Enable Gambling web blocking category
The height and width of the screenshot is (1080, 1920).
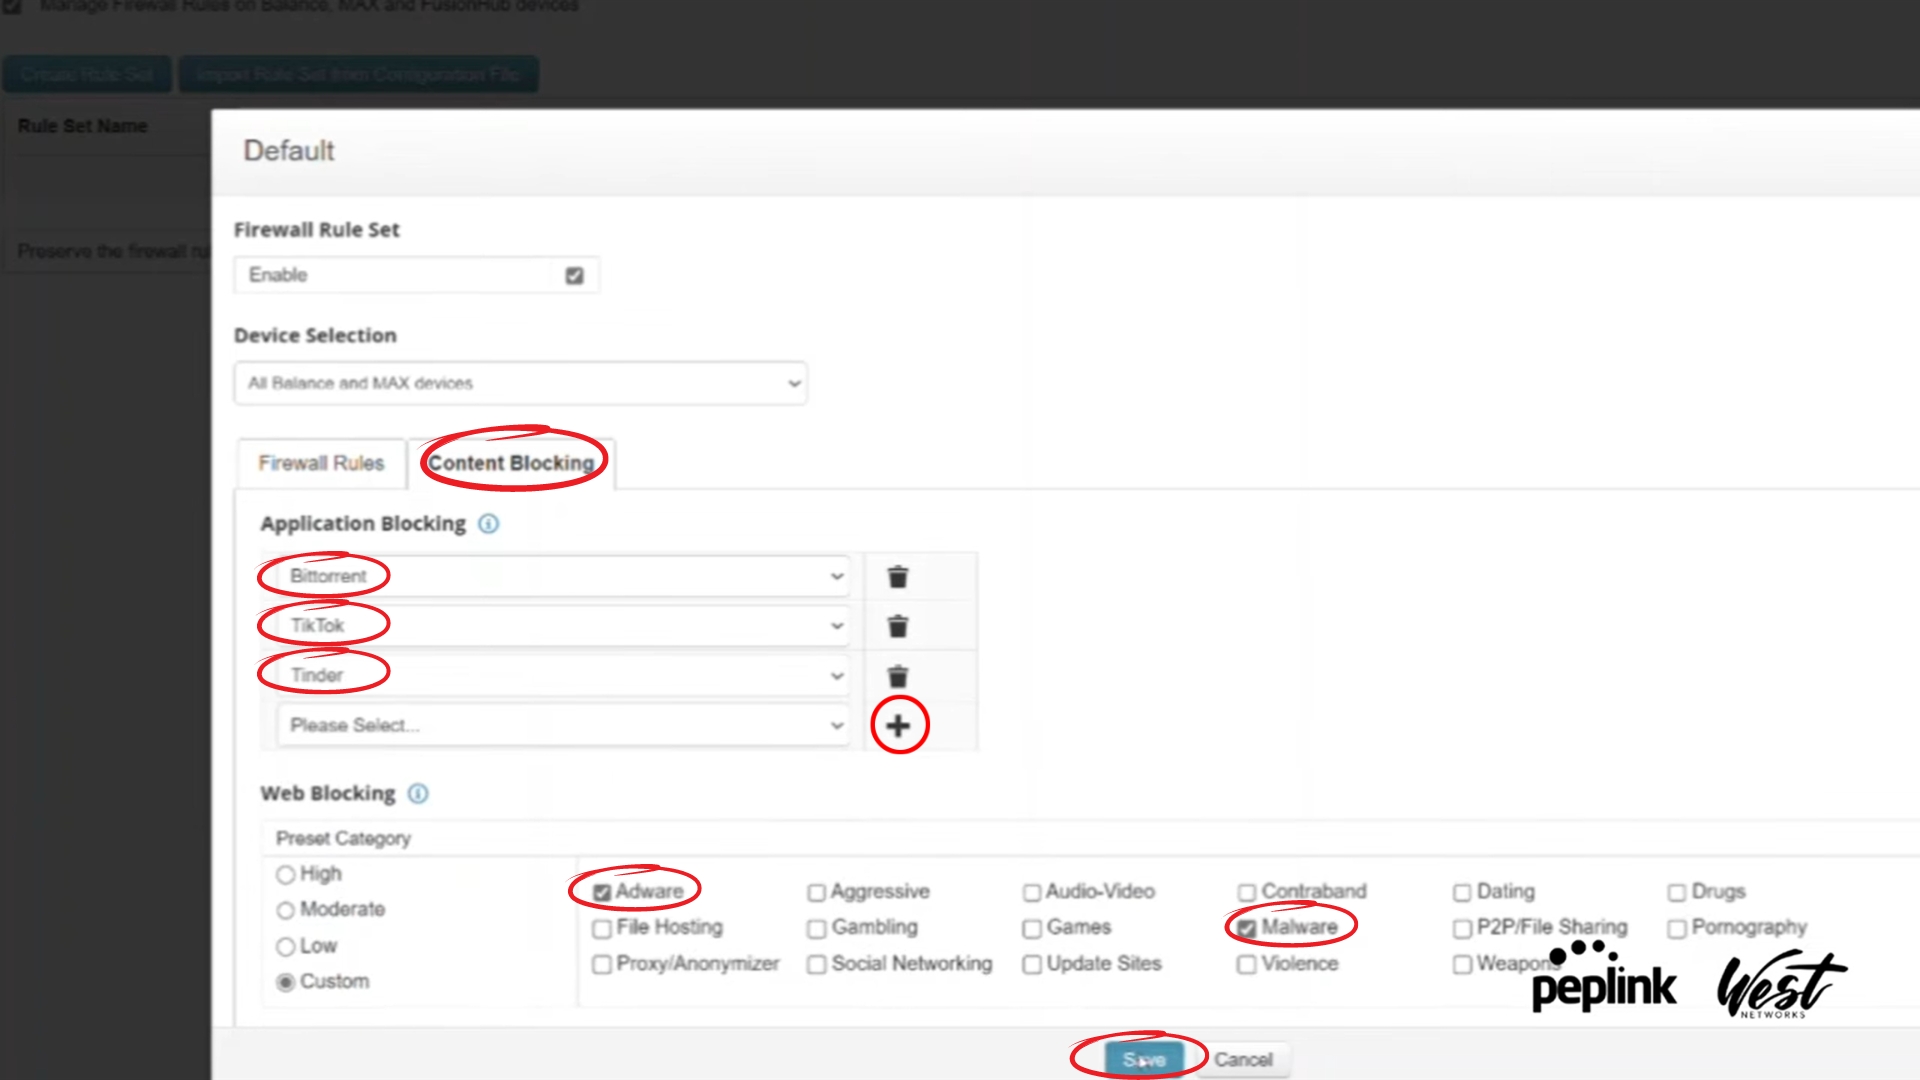tap(817, 929)
